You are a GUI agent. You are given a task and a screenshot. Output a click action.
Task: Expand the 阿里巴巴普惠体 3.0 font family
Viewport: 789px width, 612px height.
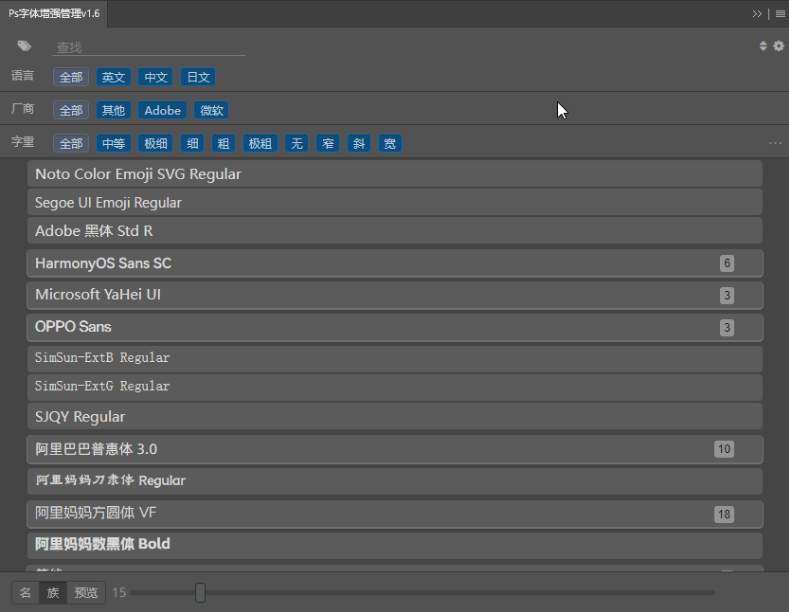394,449
